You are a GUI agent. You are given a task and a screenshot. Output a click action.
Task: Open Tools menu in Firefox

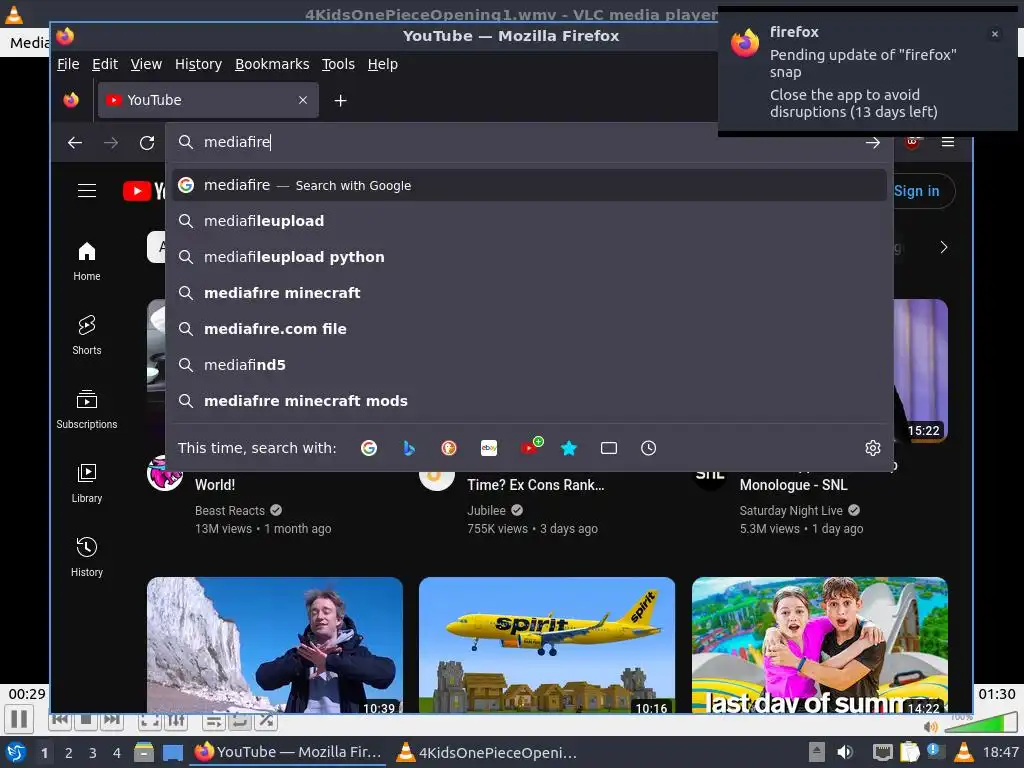pyautogui.click(x=338, y=64)
